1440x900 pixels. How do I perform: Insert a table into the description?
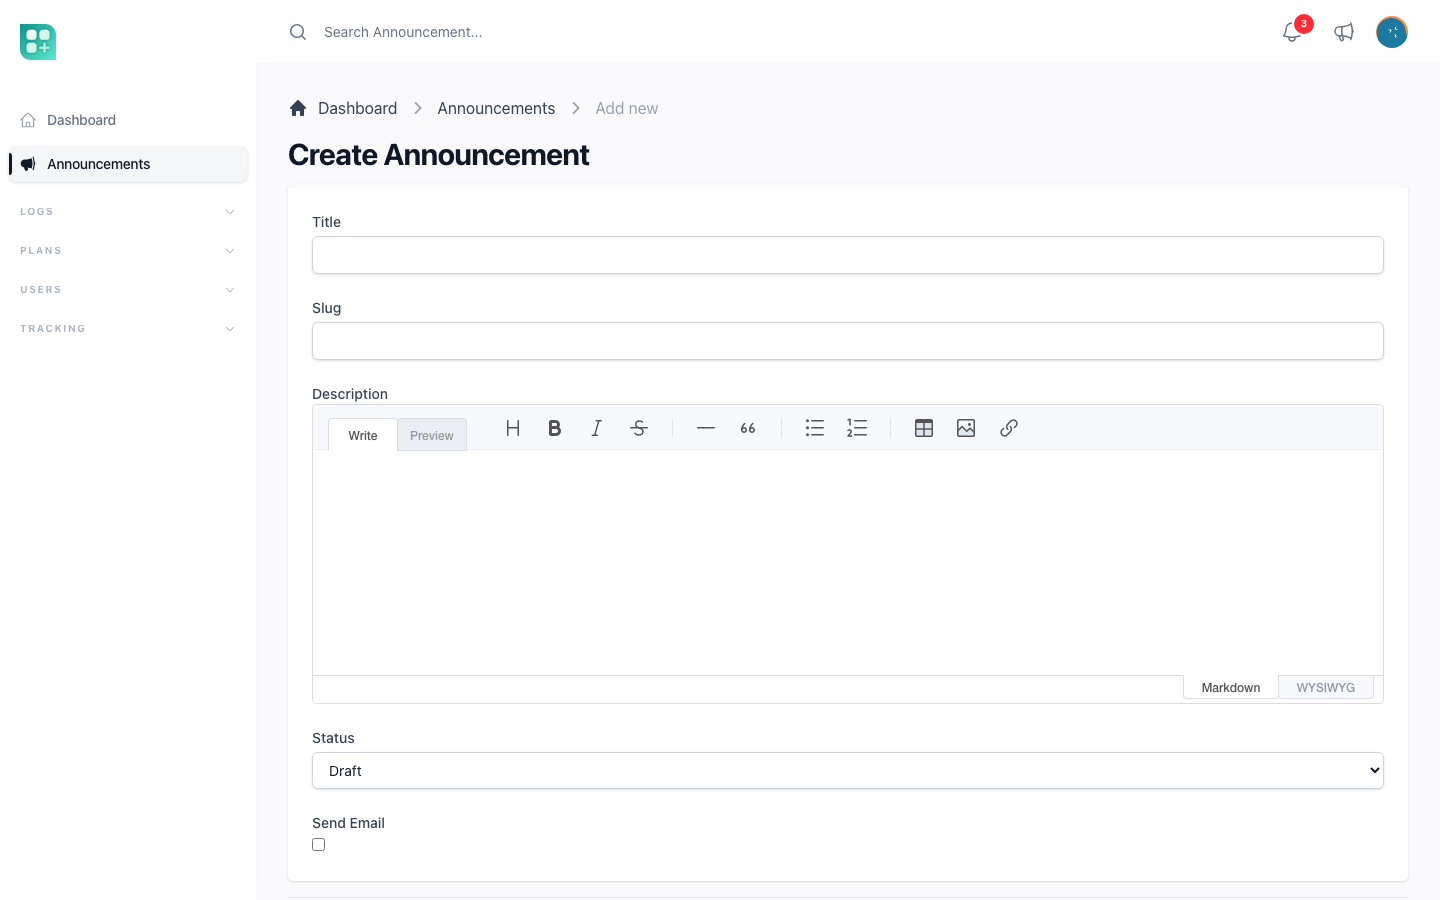(x=924, y=428)
